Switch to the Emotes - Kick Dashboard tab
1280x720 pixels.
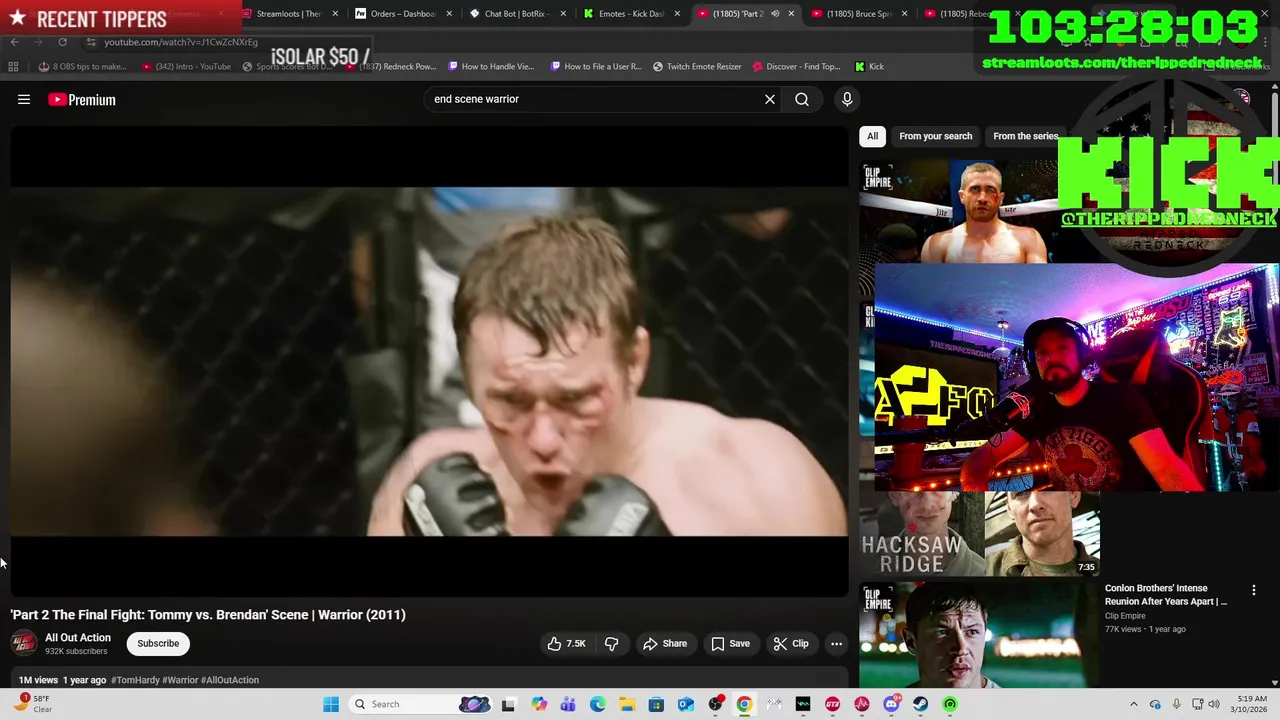point(630,14)
